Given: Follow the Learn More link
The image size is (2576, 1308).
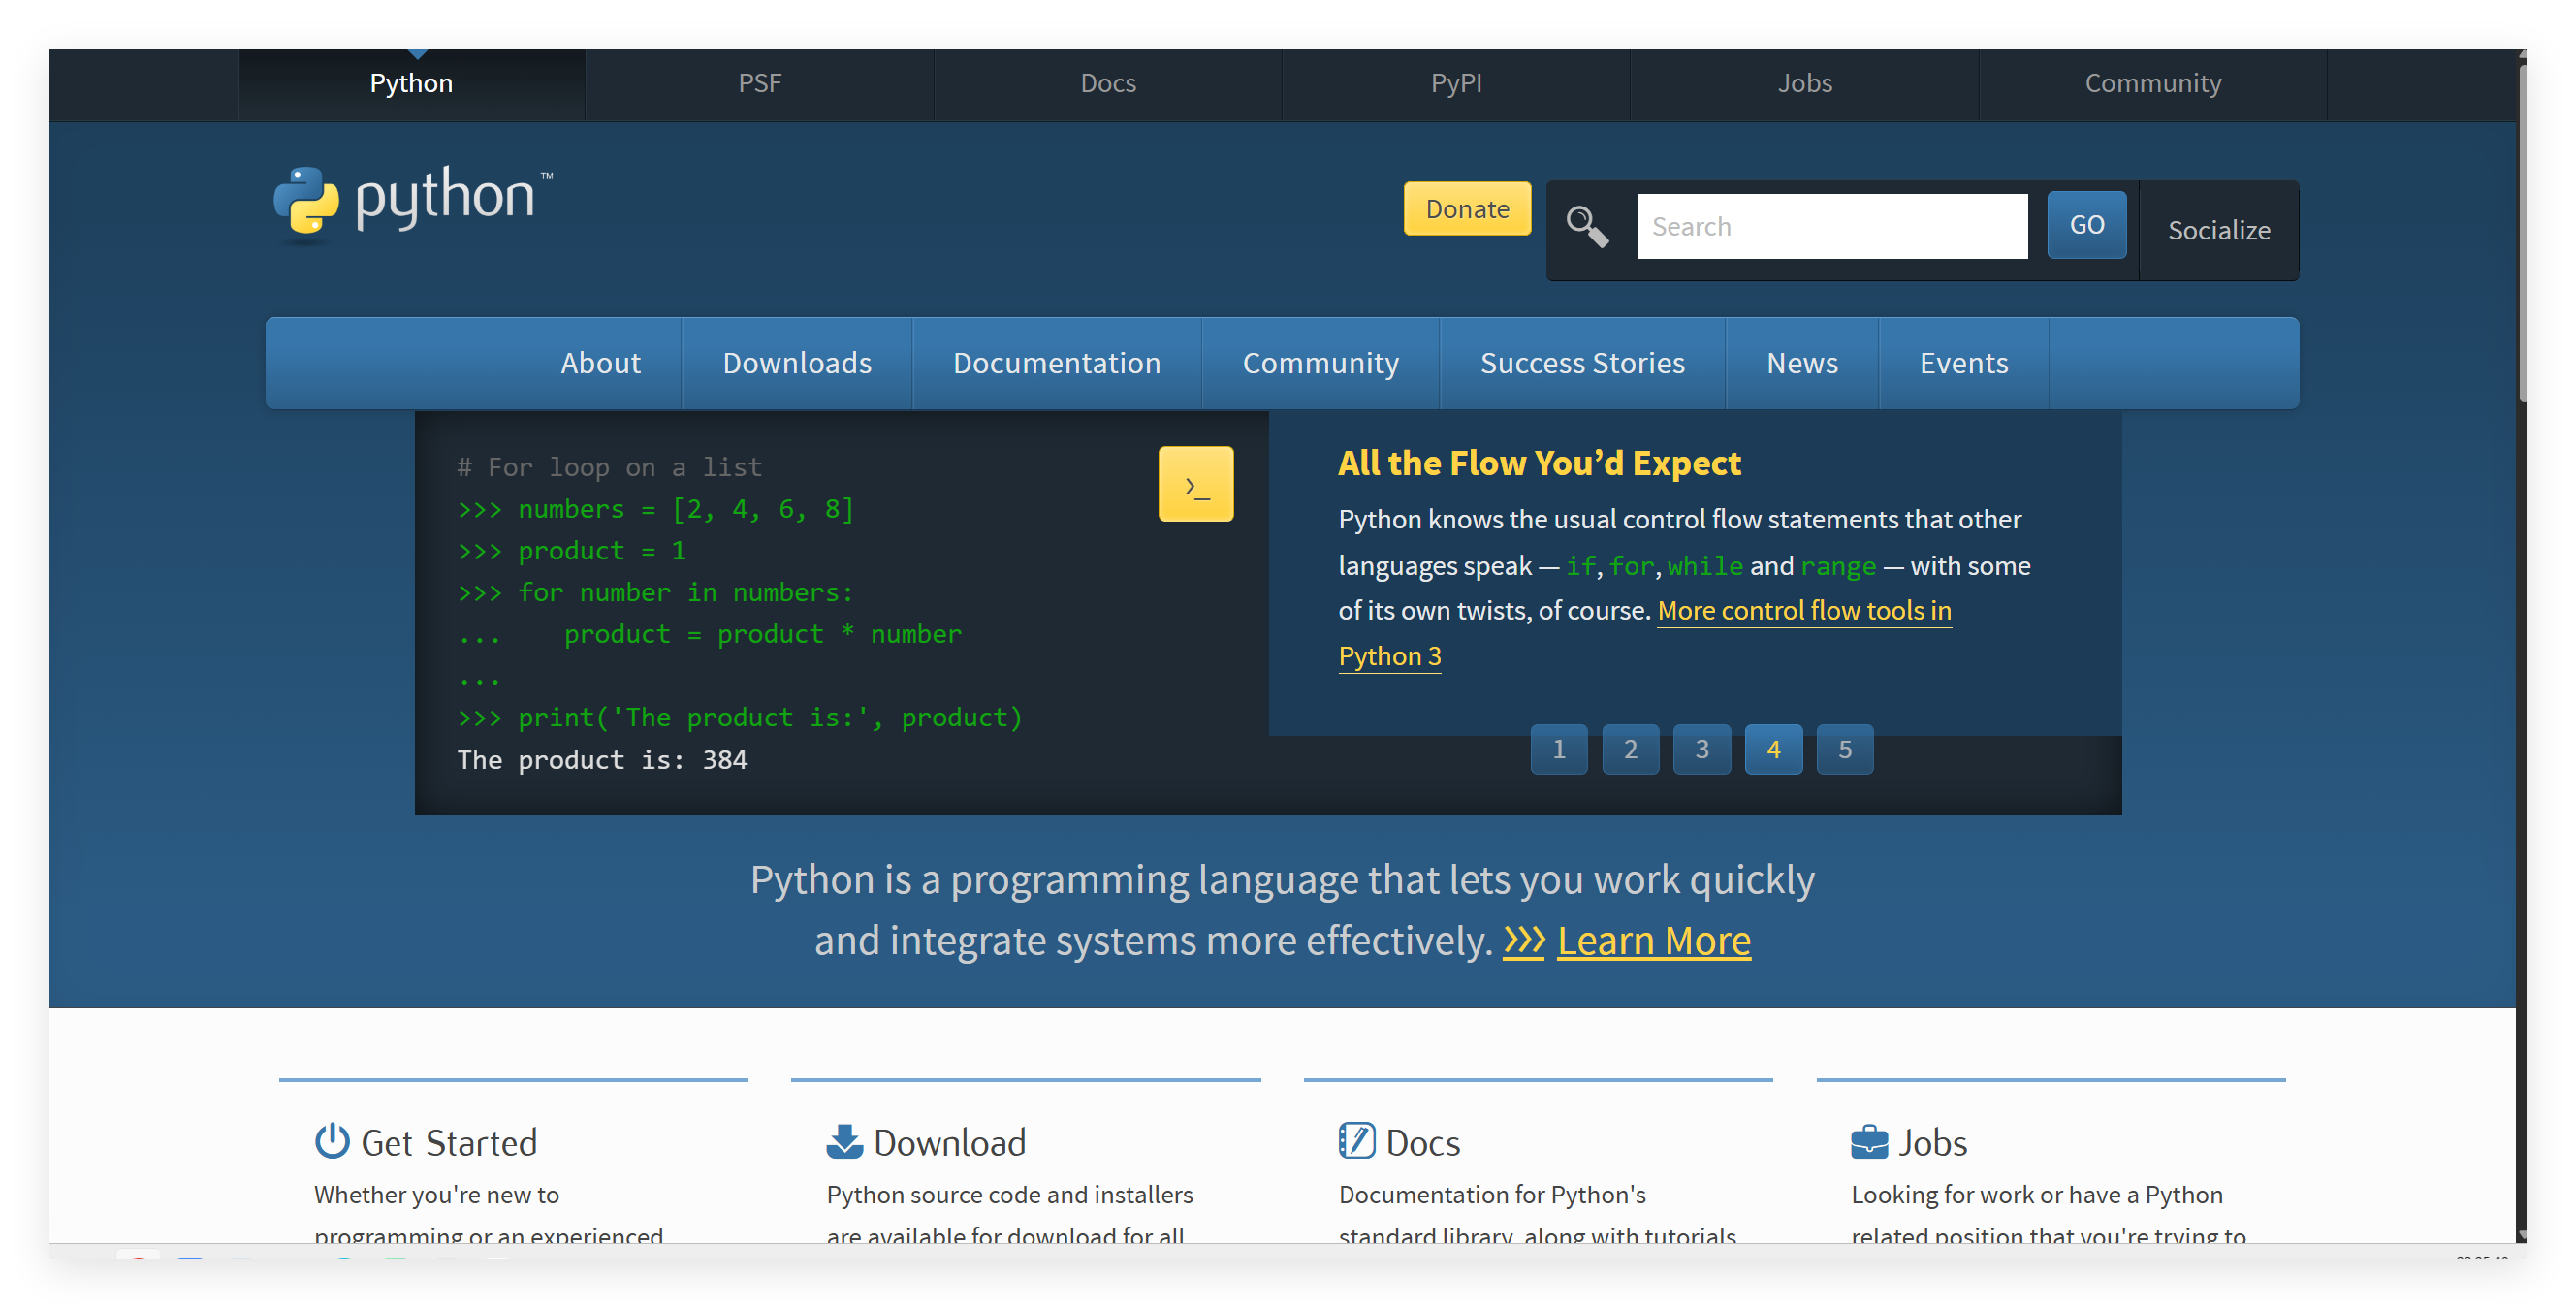Looking at the screenshot, I should coord(1653,941).
